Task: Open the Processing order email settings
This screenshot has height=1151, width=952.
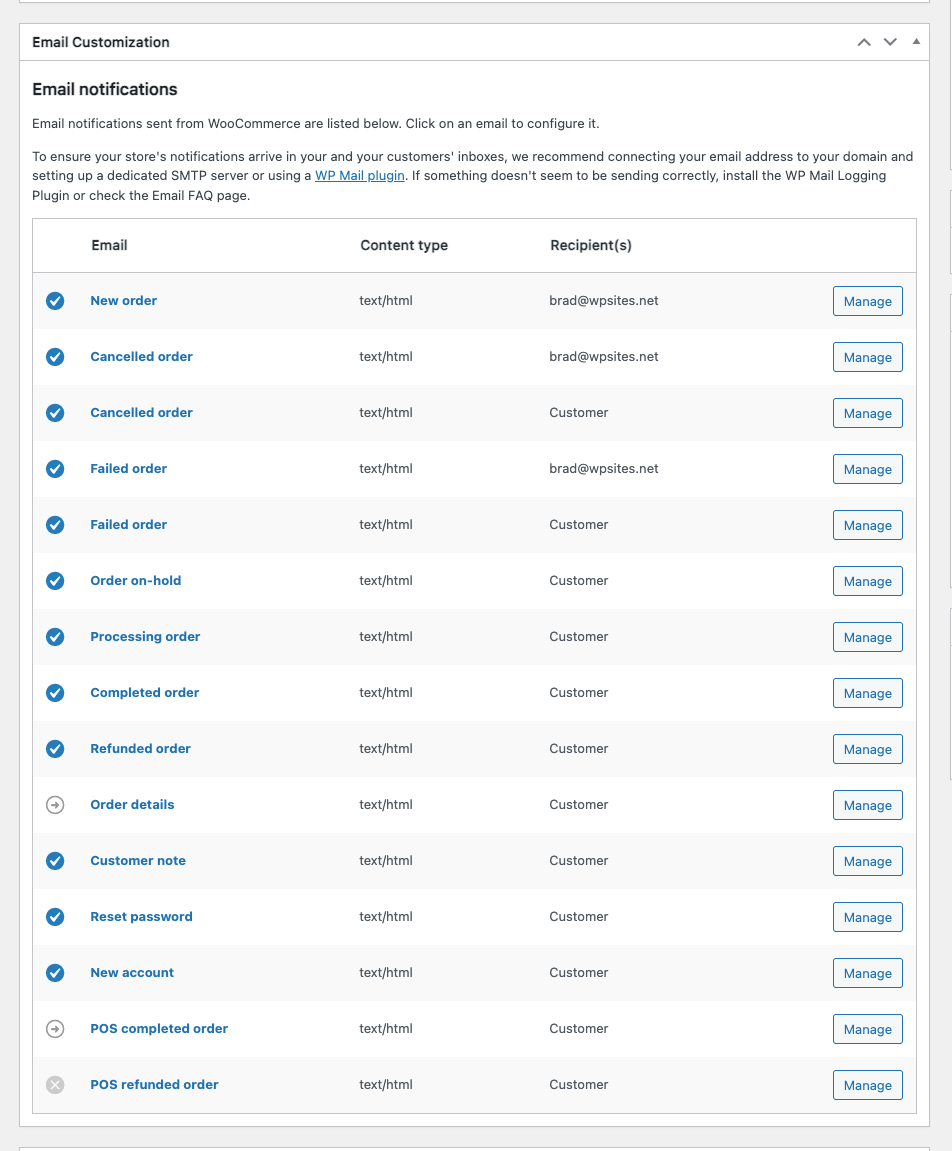Action: tap(145, 637)
